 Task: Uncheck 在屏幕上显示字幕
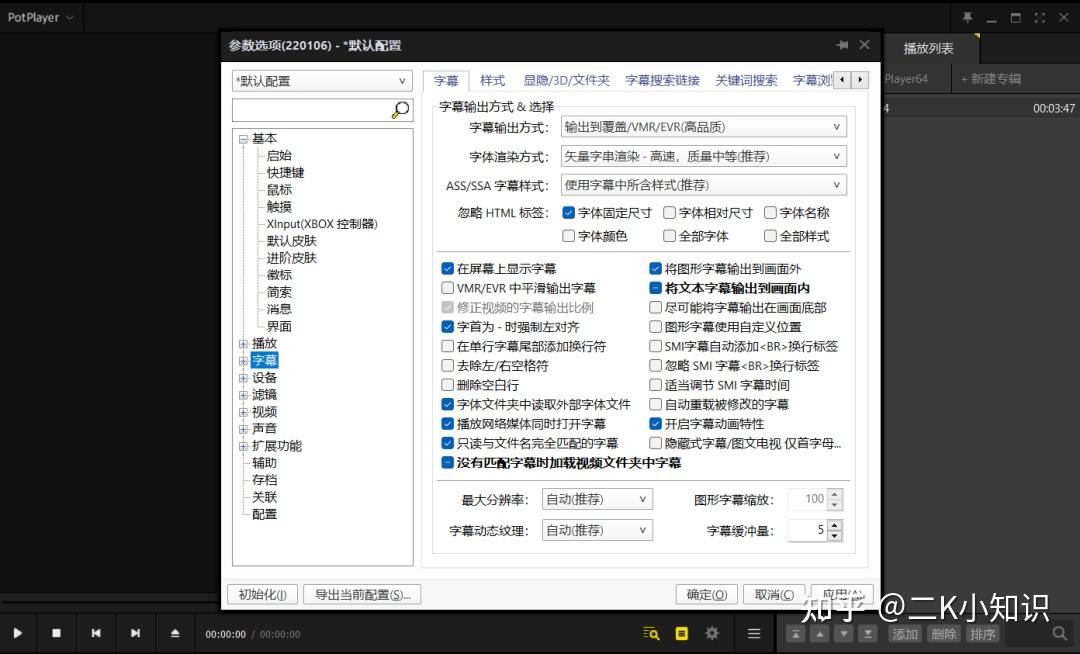(447, 268)
